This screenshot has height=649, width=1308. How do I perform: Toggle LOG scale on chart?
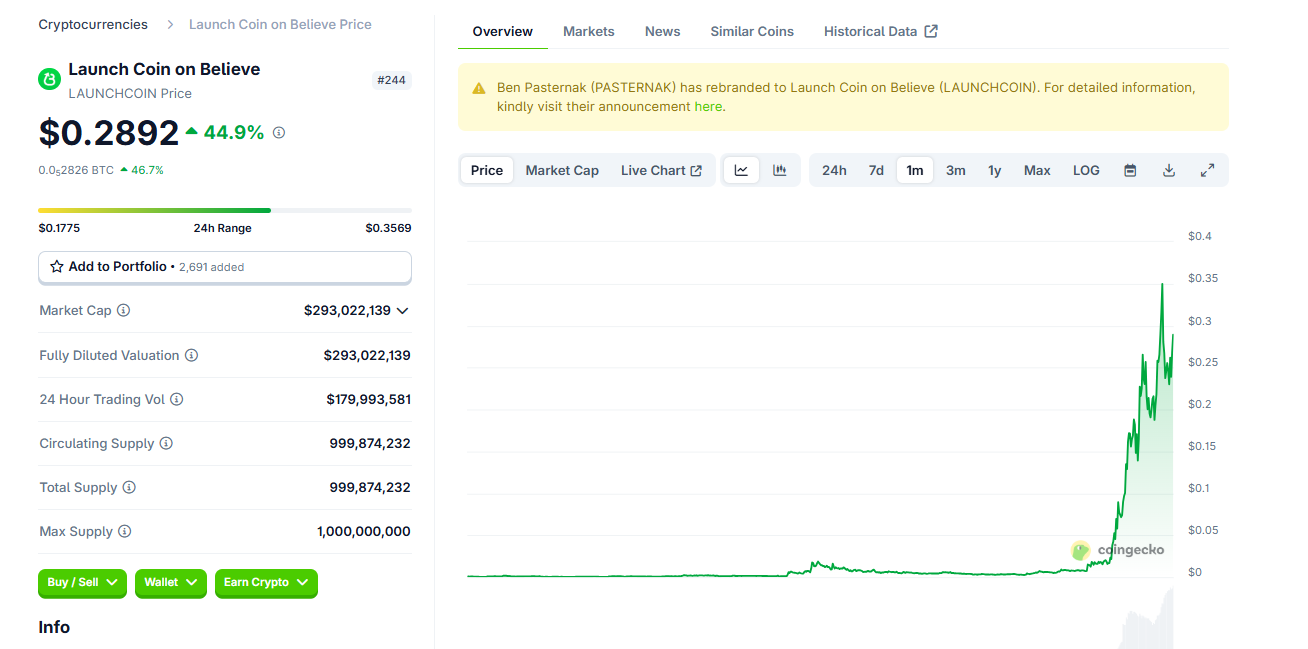coord(1086,170)
